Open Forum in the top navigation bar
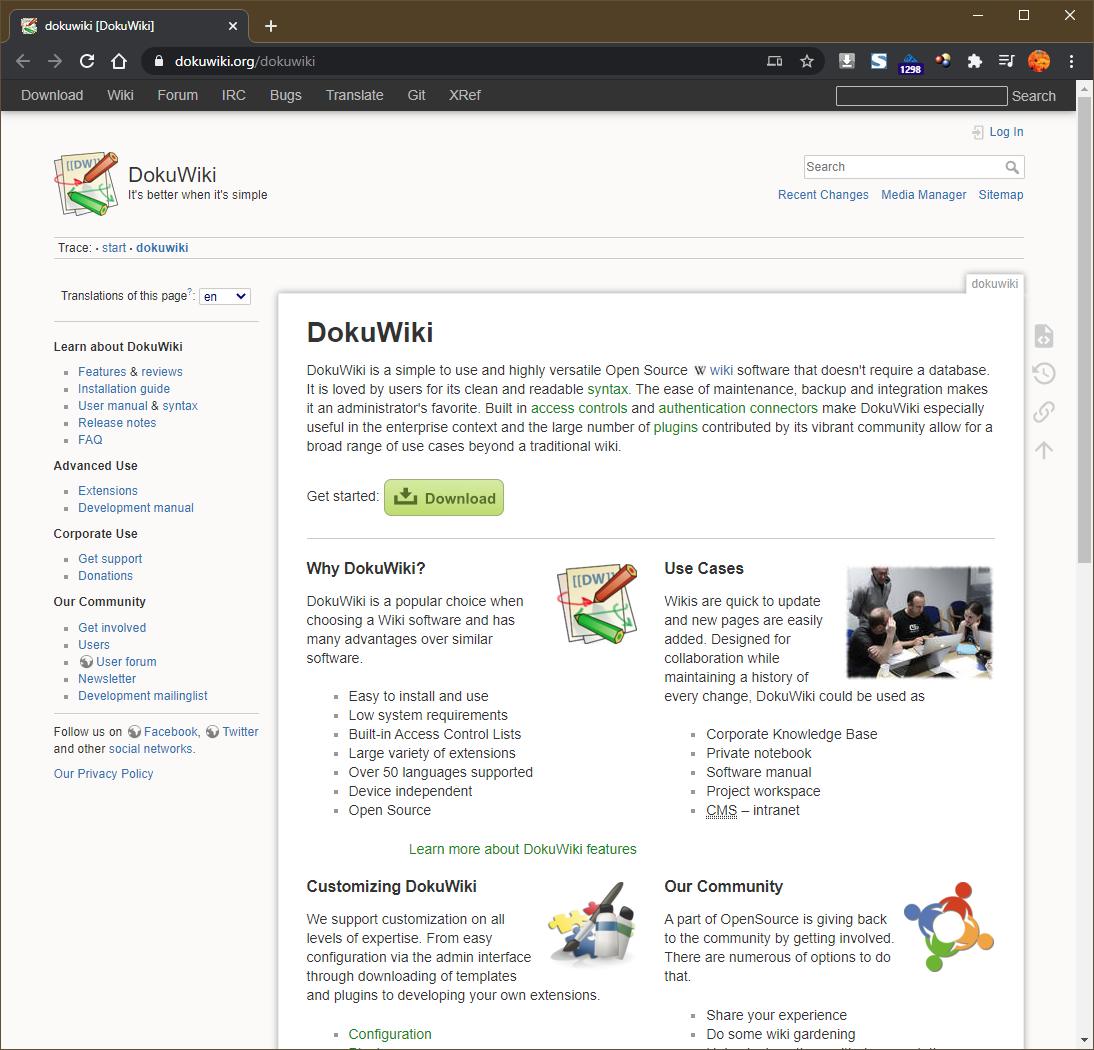 tap(177, 95)
